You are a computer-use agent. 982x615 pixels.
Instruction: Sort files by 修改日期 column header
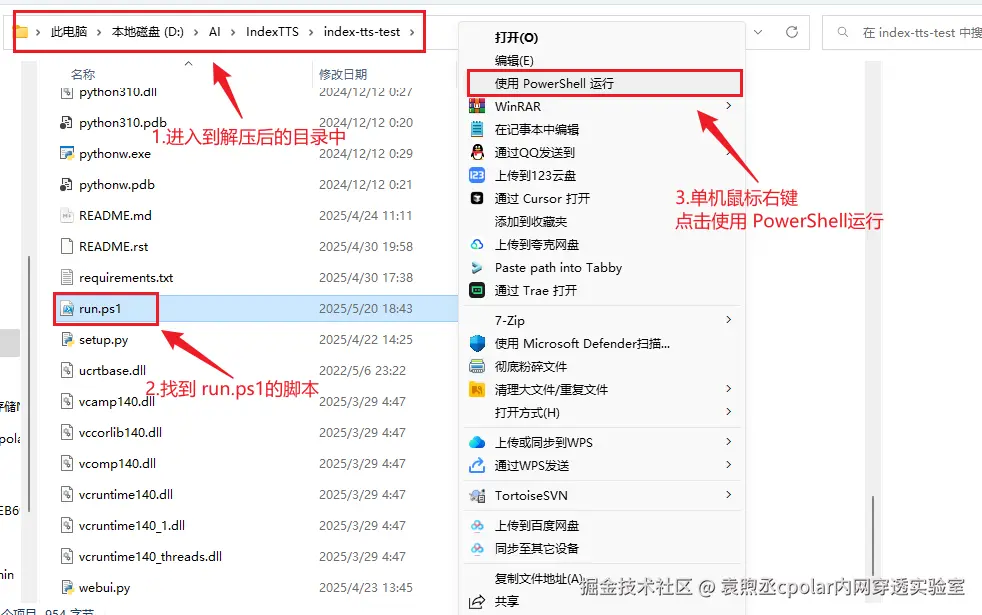(343, 75)
